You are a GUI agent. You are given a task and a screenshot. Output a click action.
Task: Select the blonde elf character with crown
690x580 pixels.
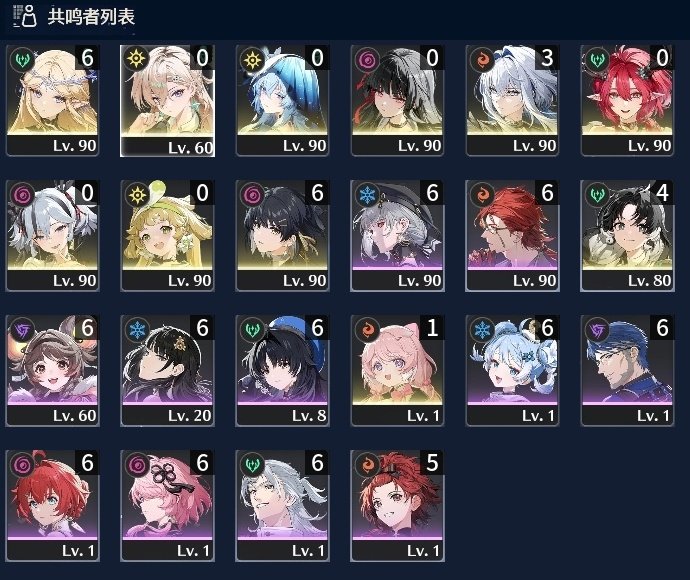tap(52, 100)
